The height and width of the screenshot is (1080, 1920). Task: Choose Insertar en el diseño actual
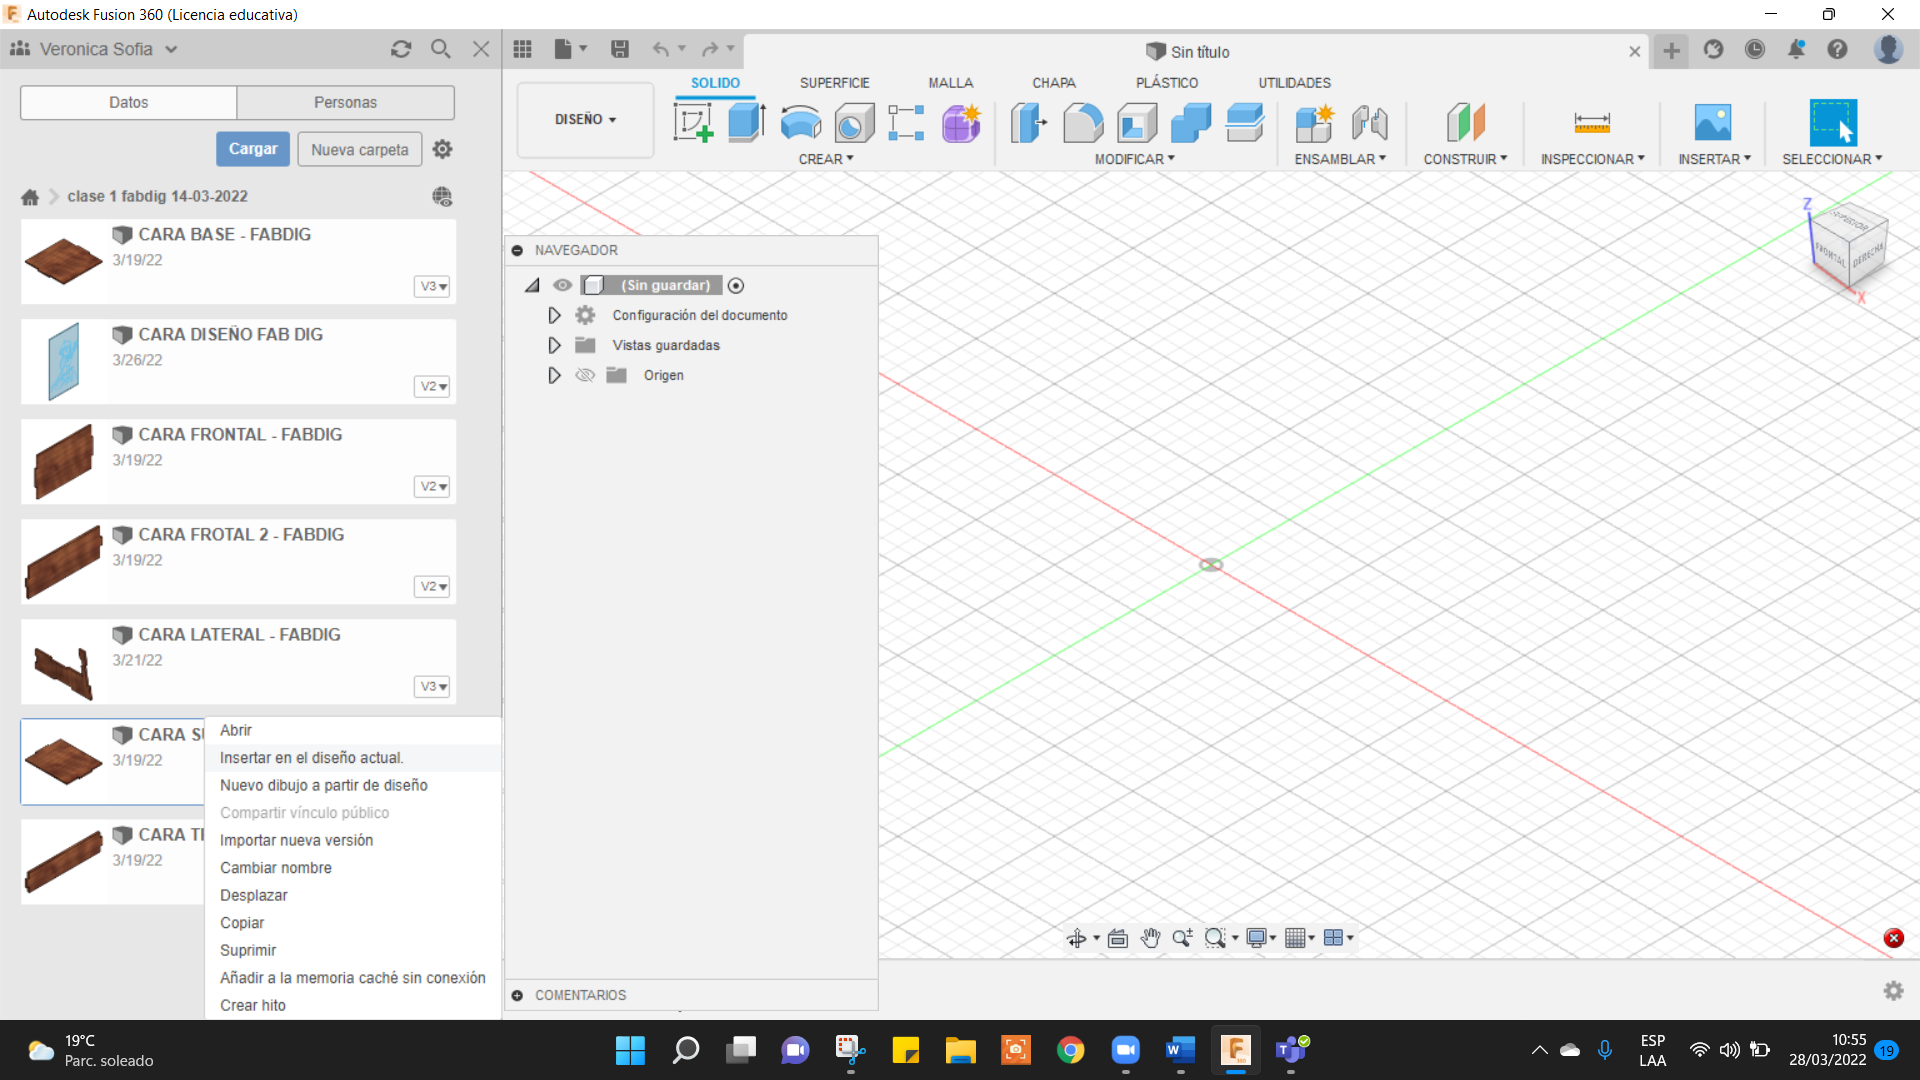tap(311, 758)
